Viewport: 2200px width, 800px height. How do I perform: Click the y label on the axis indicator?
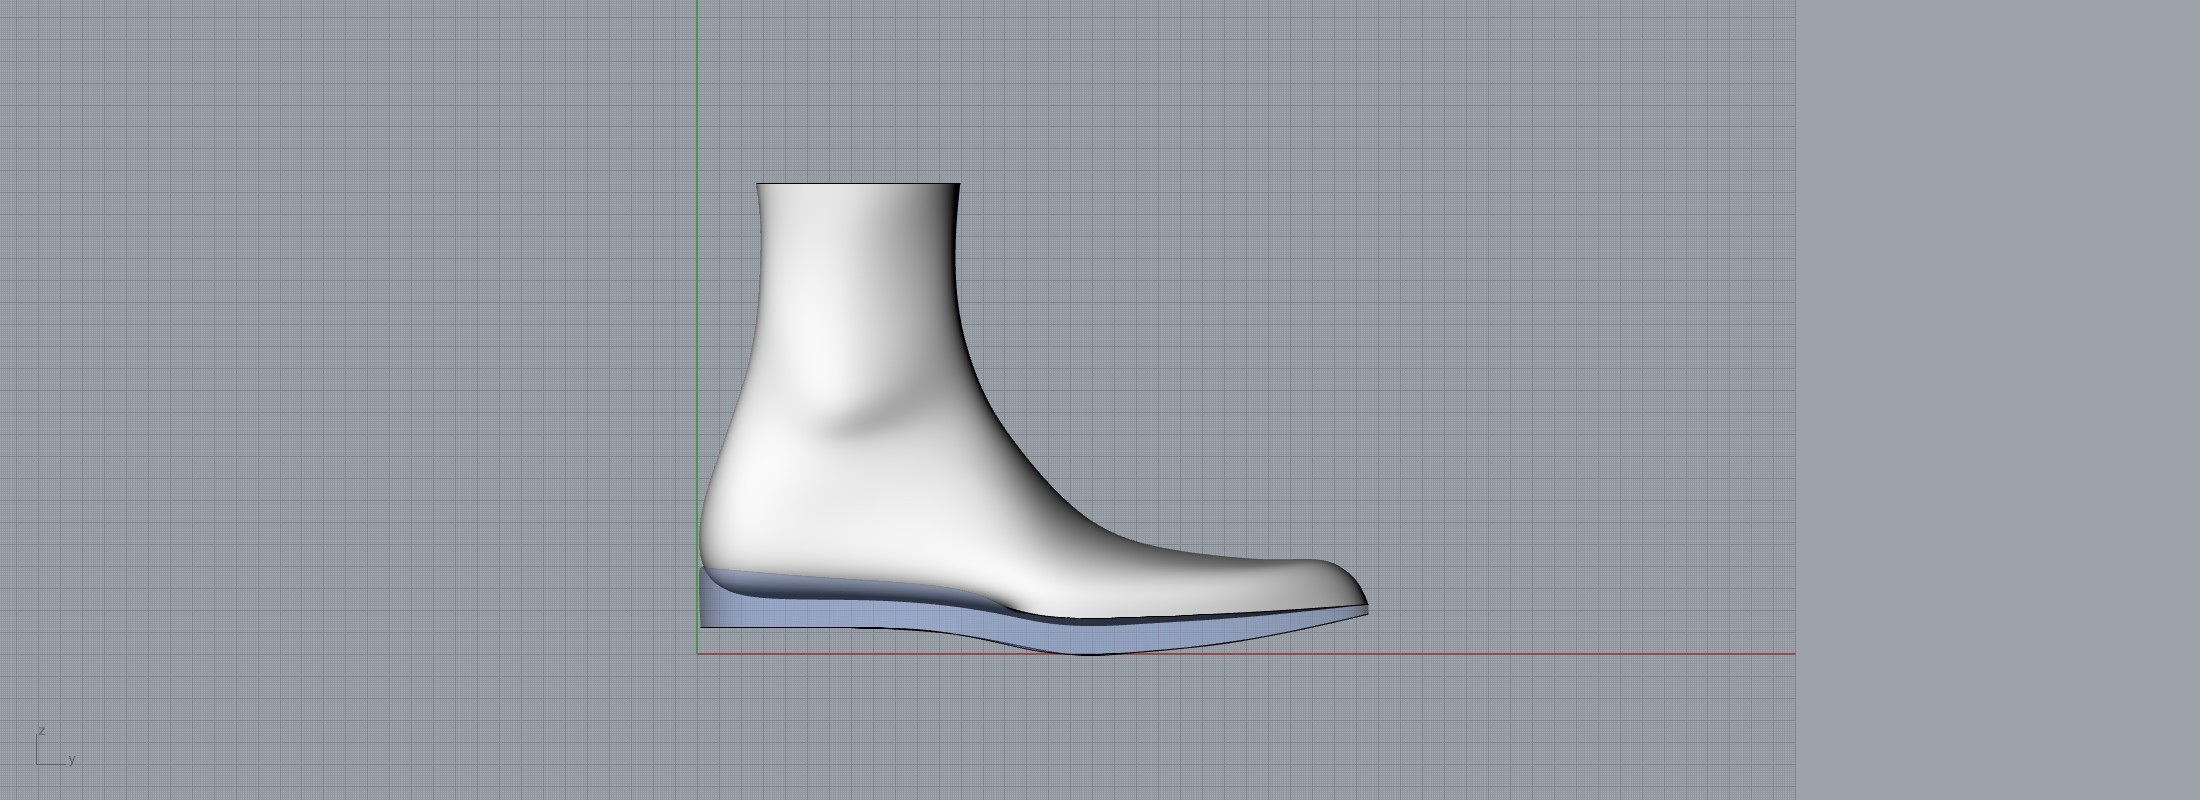pos(72,759)
